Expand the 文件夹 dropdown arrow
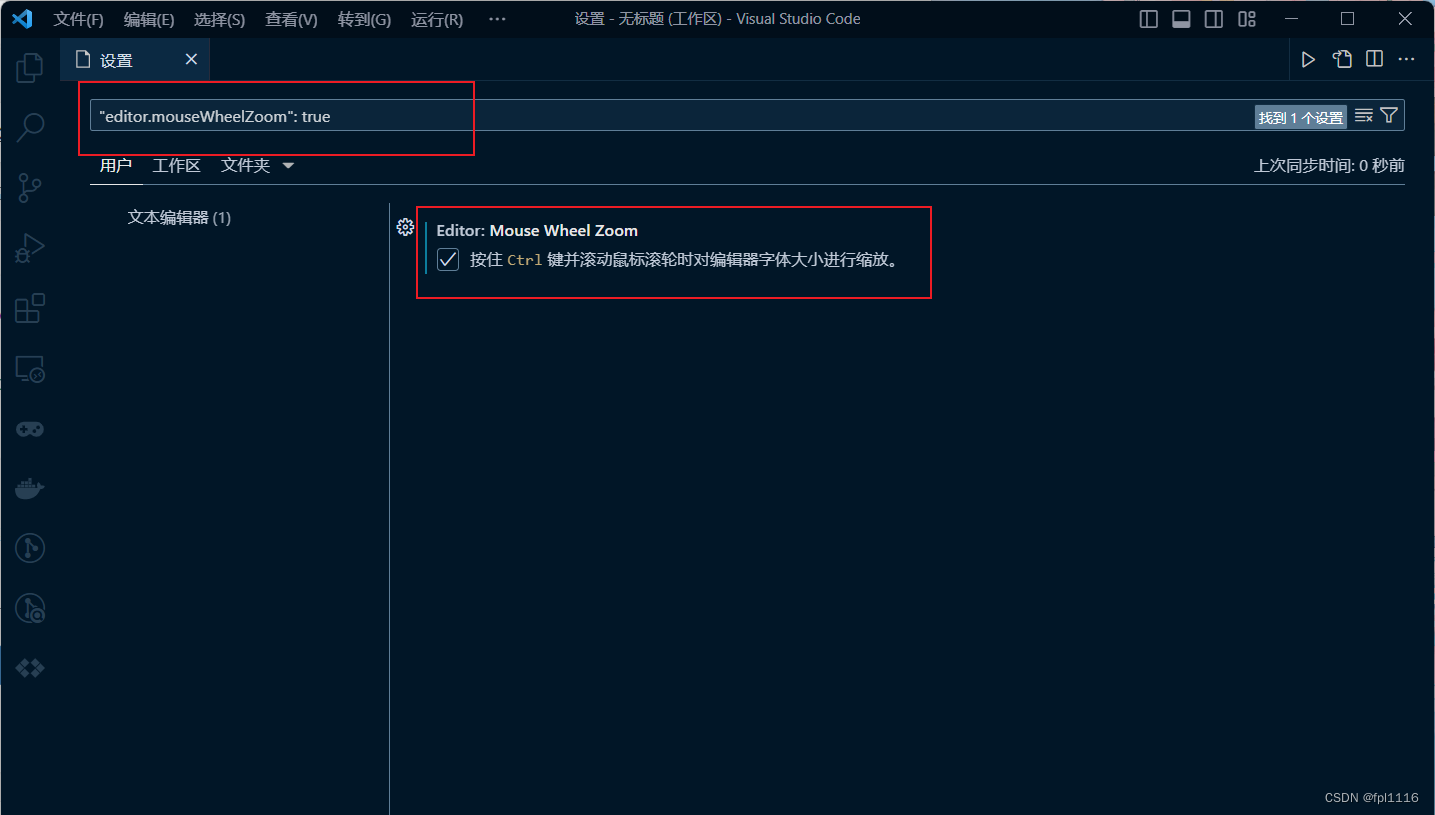This screenshot has width=1435, height=815. [x=288, y=166]
